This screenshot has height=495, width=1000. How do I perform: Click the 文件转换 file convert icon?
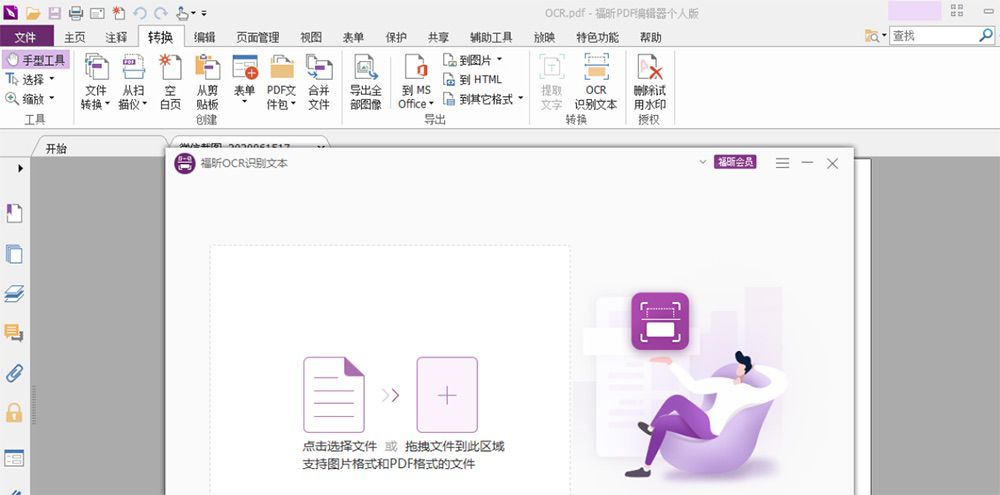(x=96, y=67)
